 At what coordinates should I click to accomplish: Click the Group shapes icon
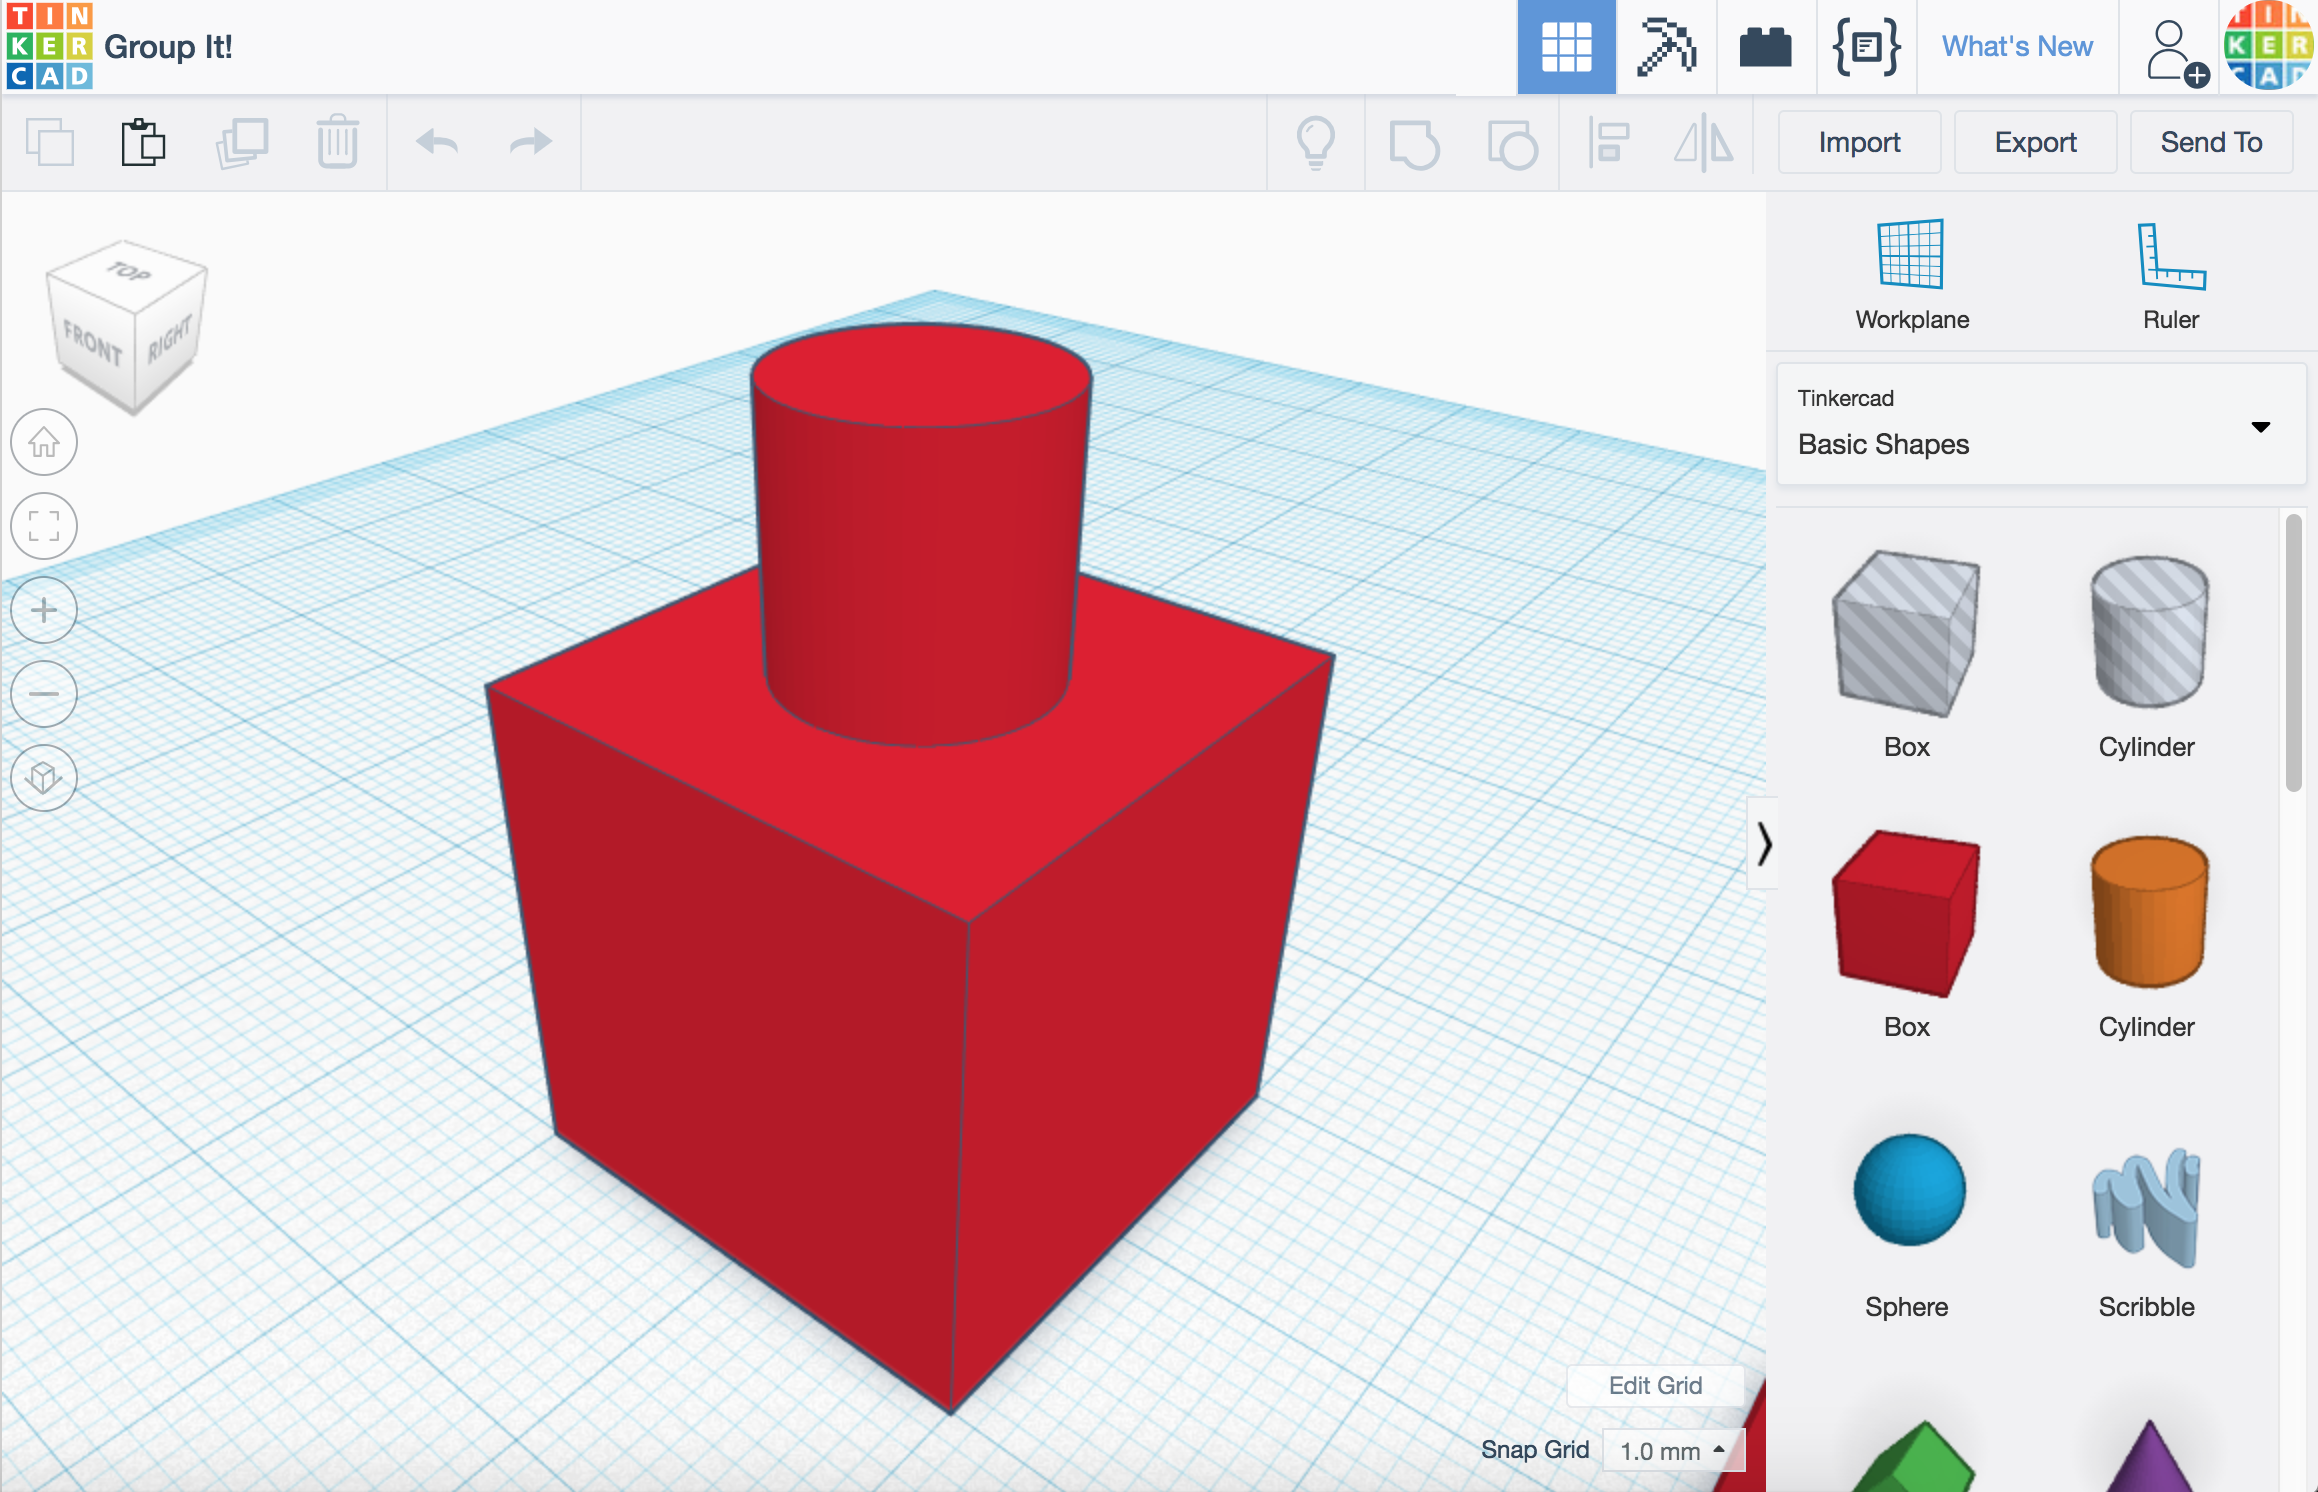(x=1414, y=143)
